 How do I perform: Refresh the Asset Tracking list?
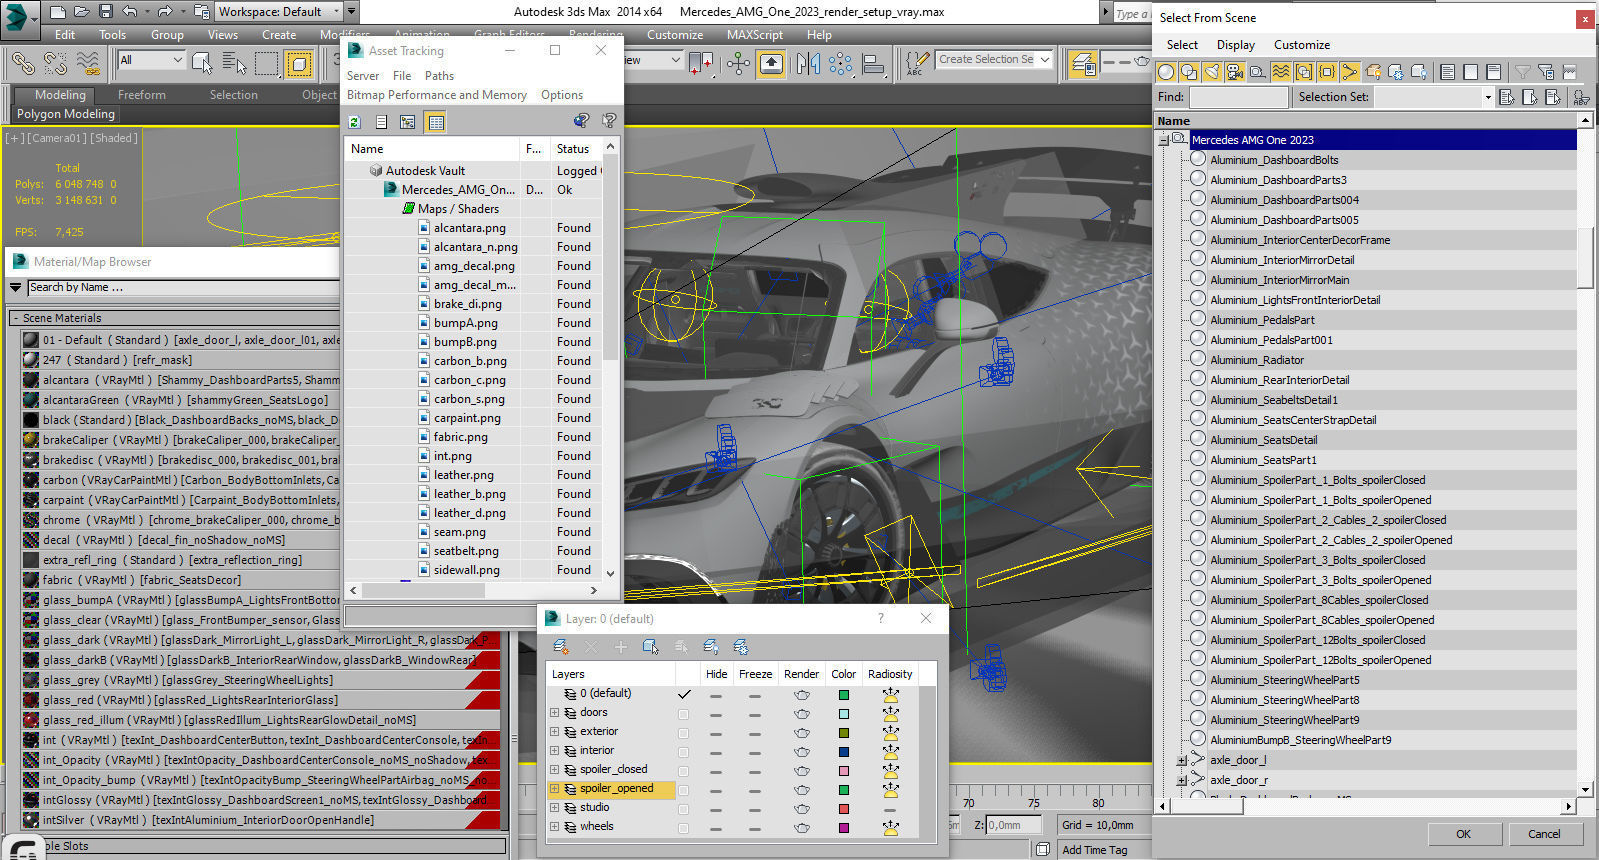point(354,122)
